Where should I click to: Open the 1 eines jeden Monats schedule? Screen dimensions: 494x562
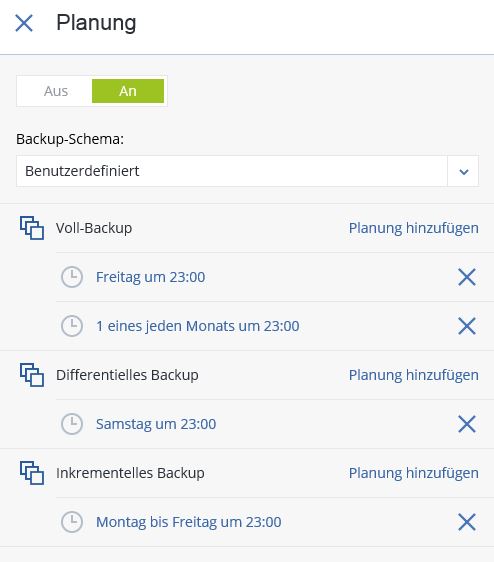[198, 326]
